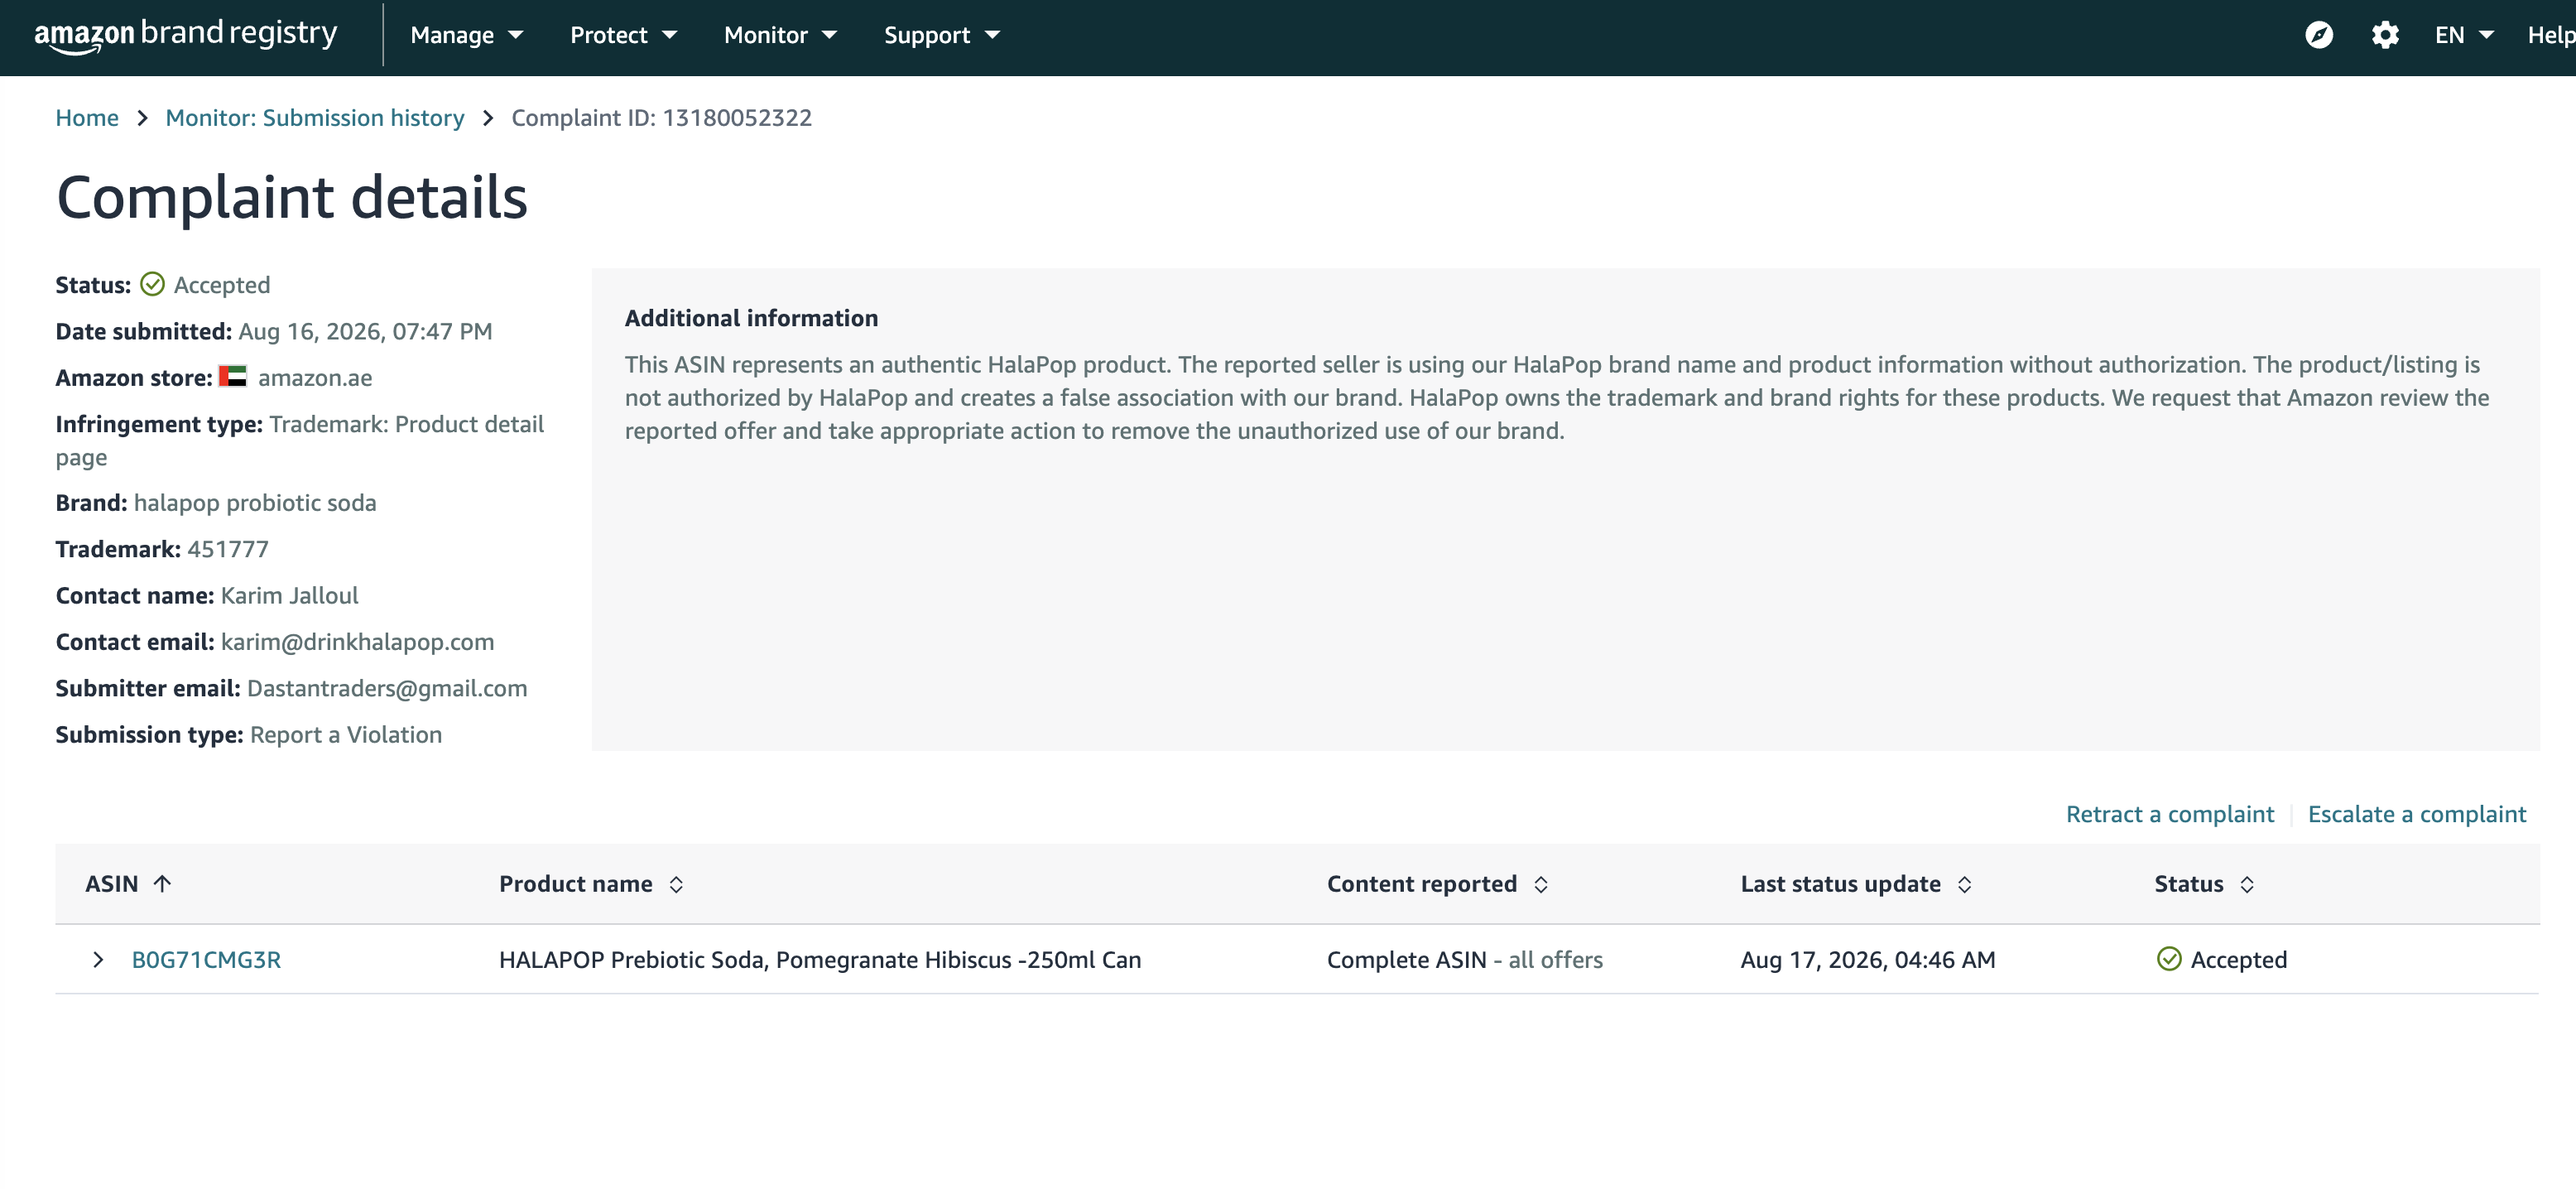Click the Last status update header
This screenshot has width=2576, height=1189.
coord(1840,884)
